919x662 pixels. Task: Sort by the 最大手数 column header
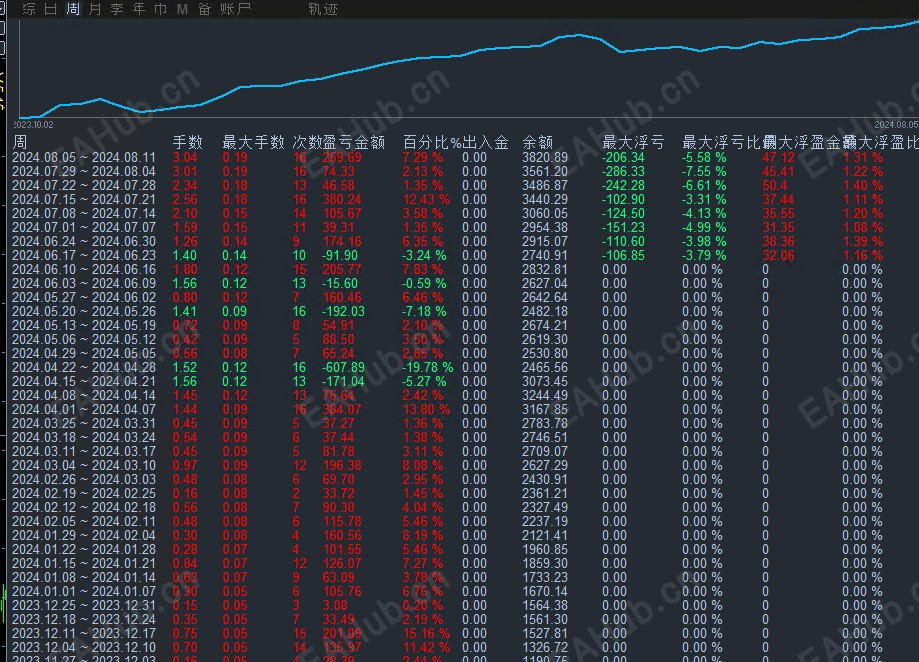pyautogui.click(x=253, y=142)
